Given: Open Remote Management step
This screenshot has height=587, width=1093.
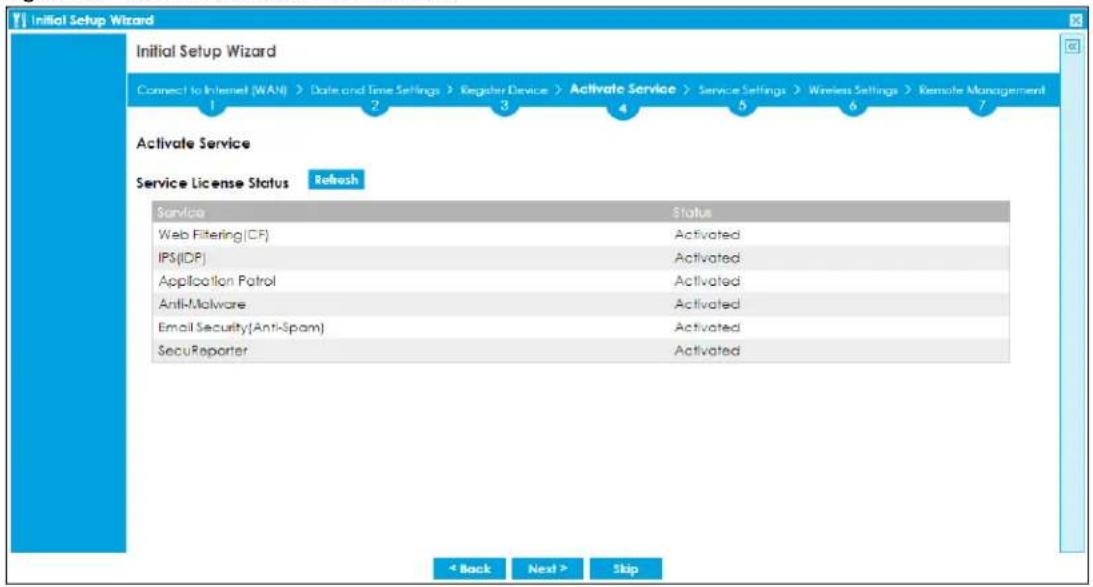Looking at the screenshot, I should coord(981,90).
